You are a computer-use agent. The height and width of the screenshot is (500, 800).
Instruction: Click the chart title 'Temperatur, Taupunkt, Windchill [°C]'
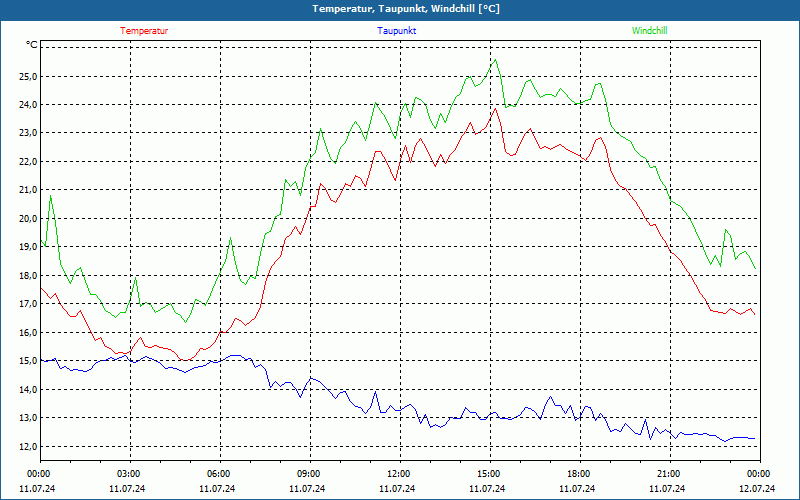click(406, 9)
